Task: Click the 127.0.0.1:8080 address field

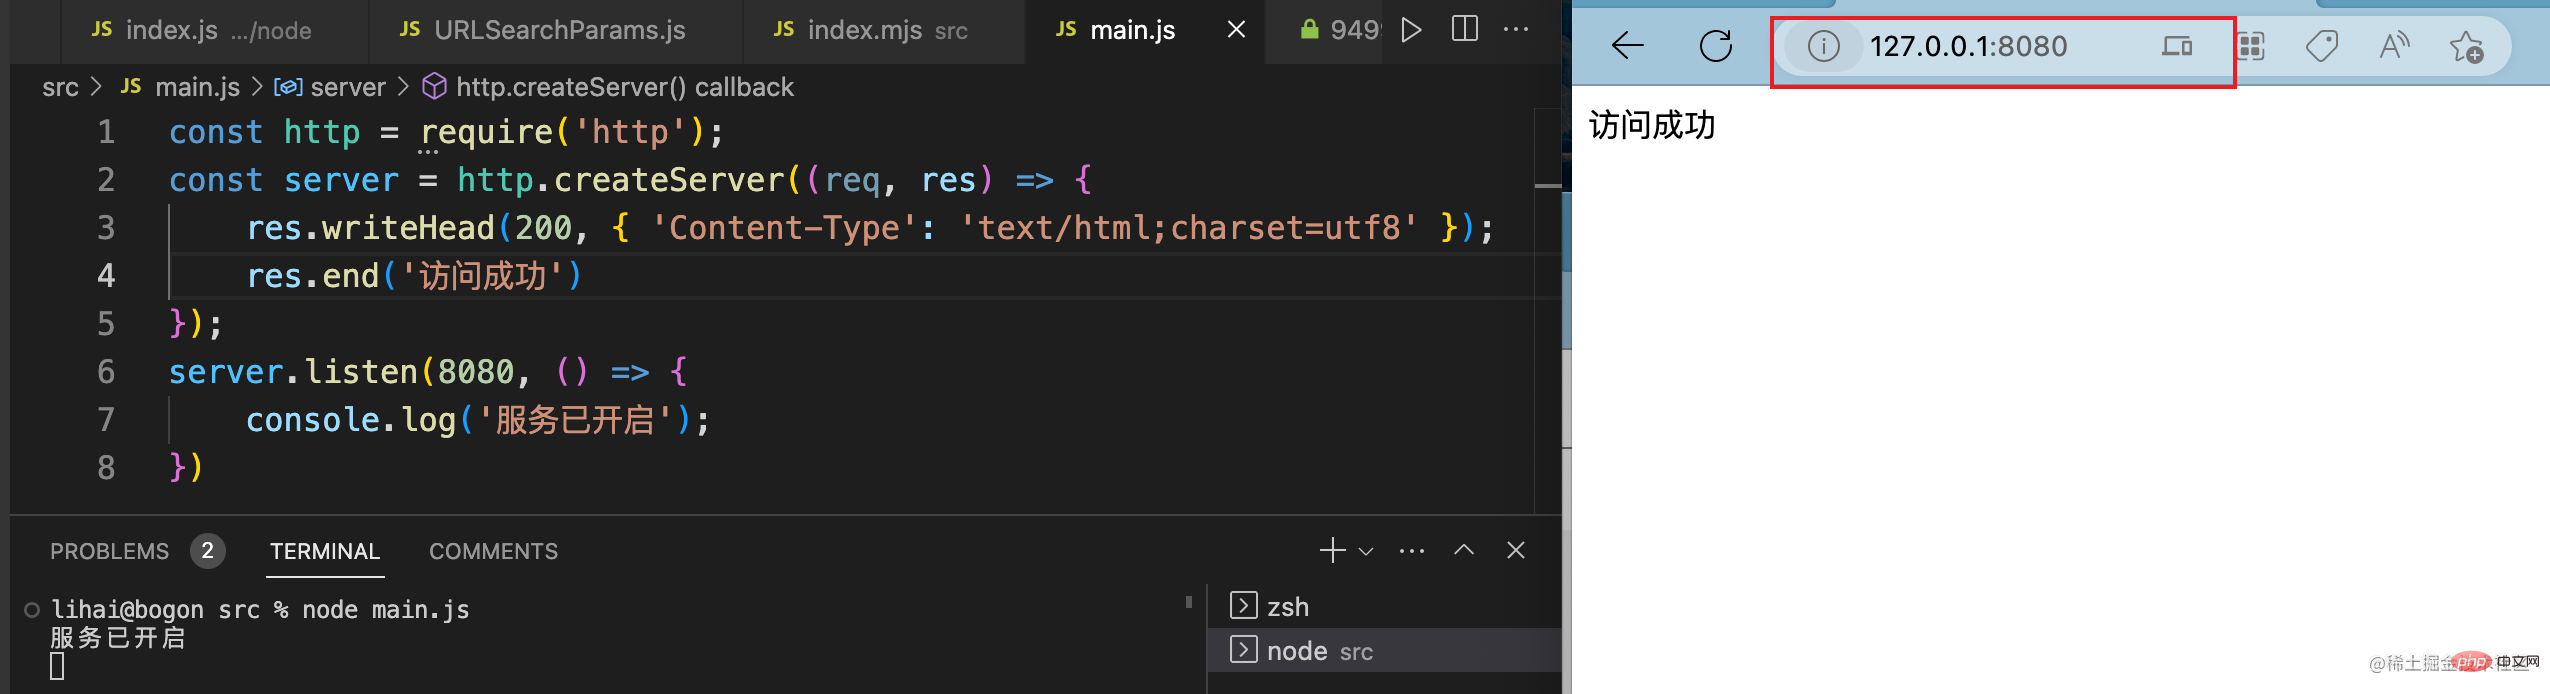Action: [1968, 46]
